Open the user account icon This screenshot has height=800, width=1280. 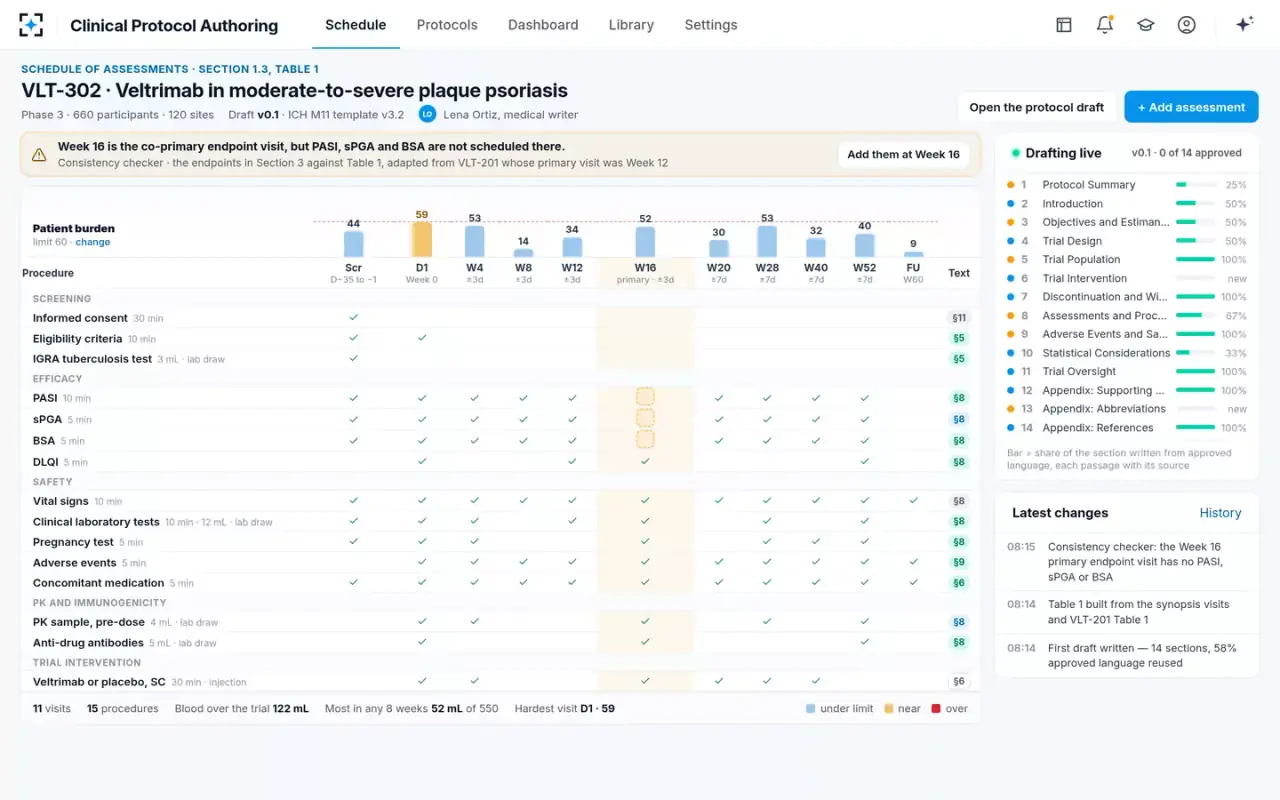coord(1186,25)
